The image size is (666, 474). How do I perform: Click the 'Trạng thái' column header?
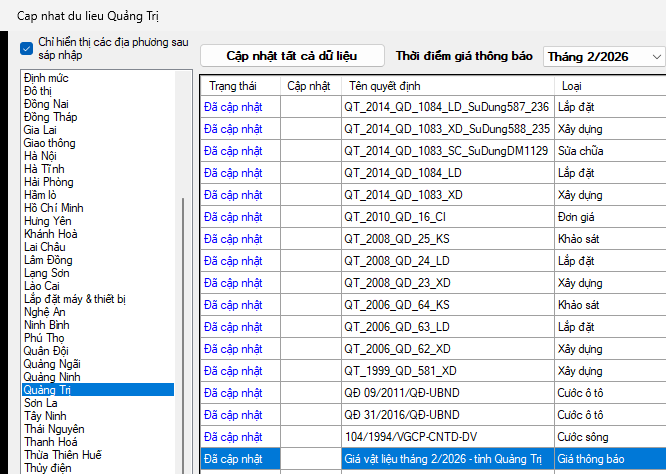click(x=232, y=86)
